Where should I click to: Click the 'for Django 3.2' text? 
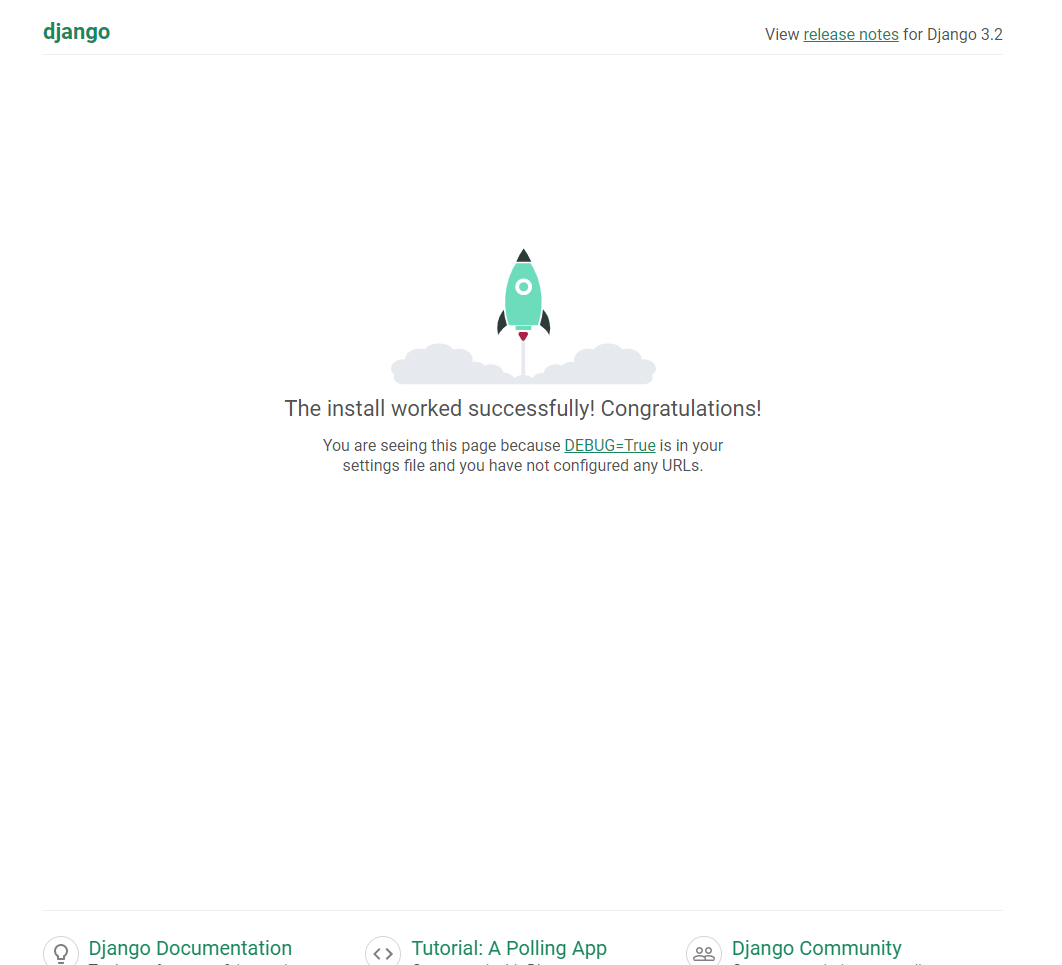click(953, 35)
